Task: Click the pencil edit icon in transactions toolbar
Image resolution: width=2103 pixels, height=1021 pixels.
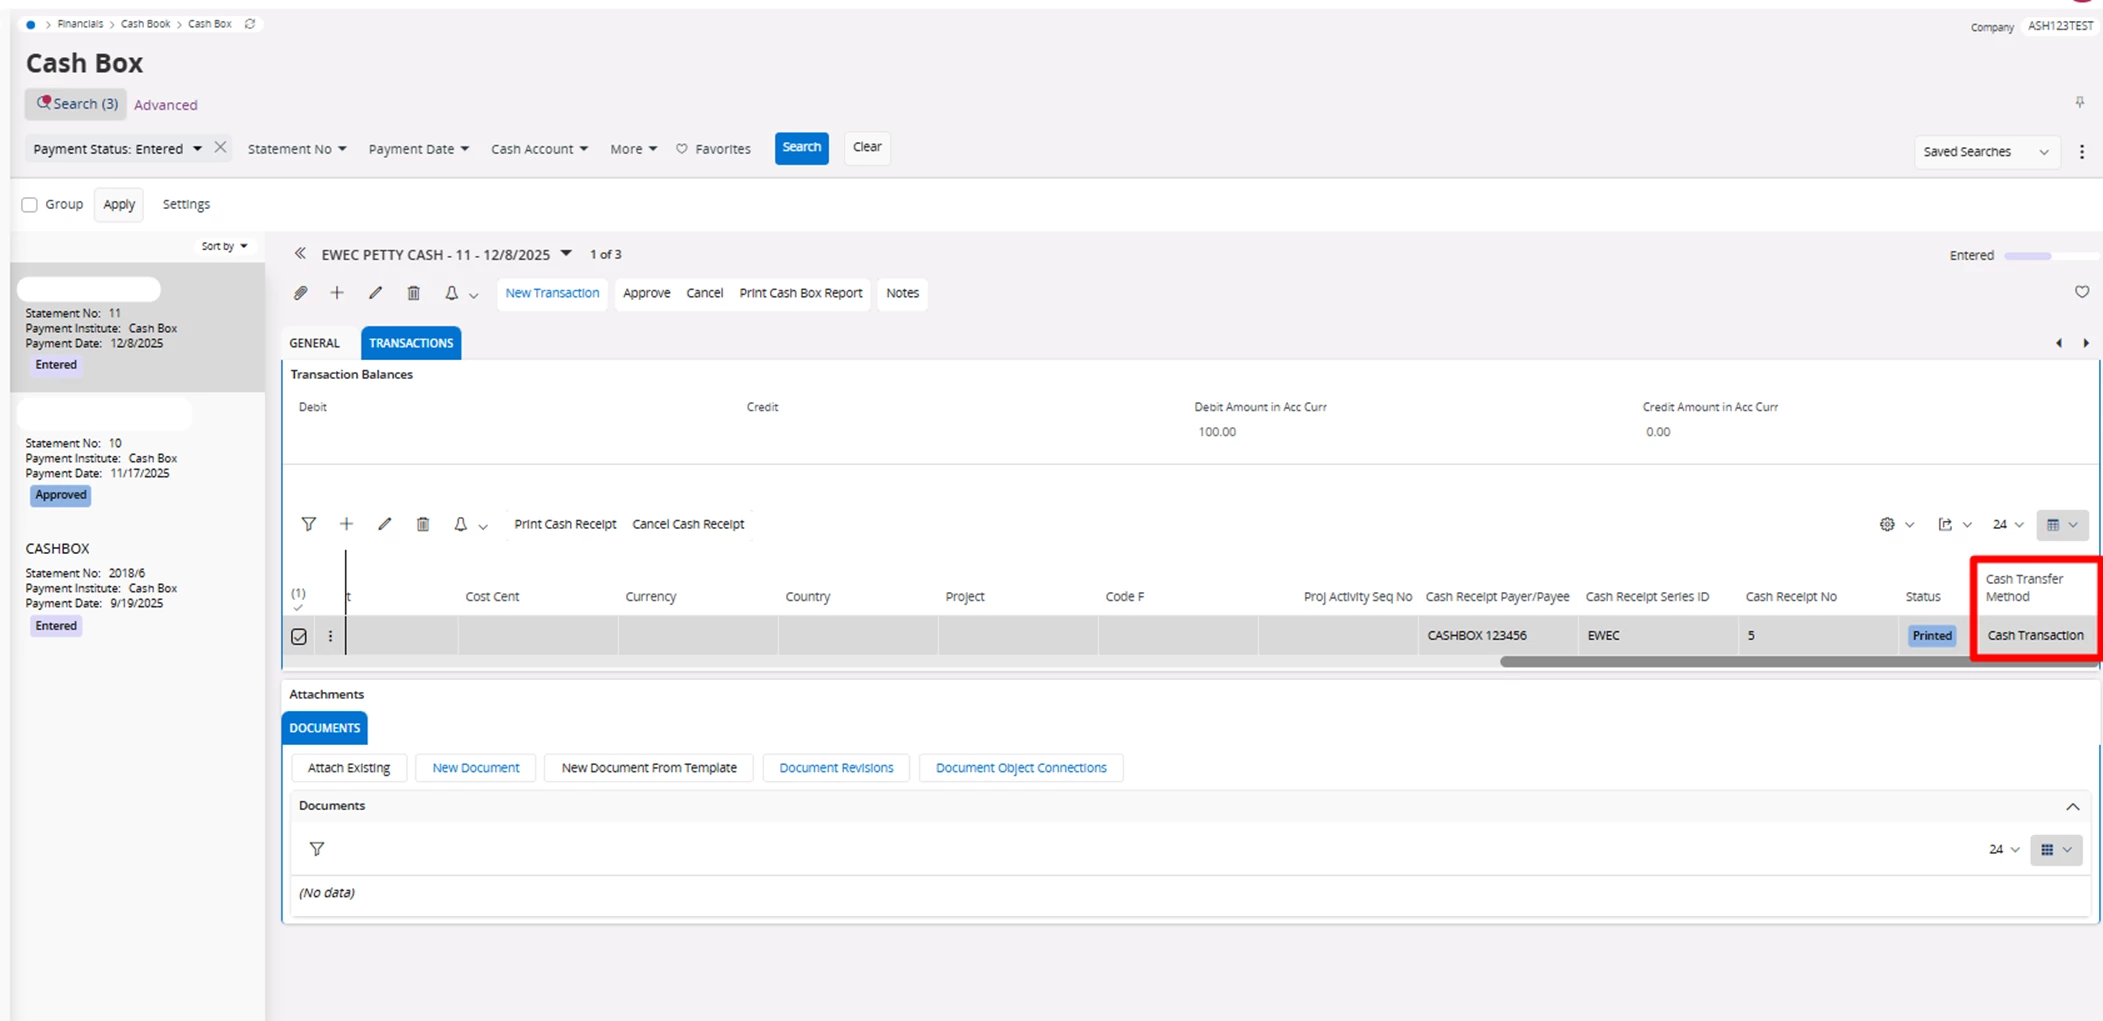Action: [x=384, y=524]
